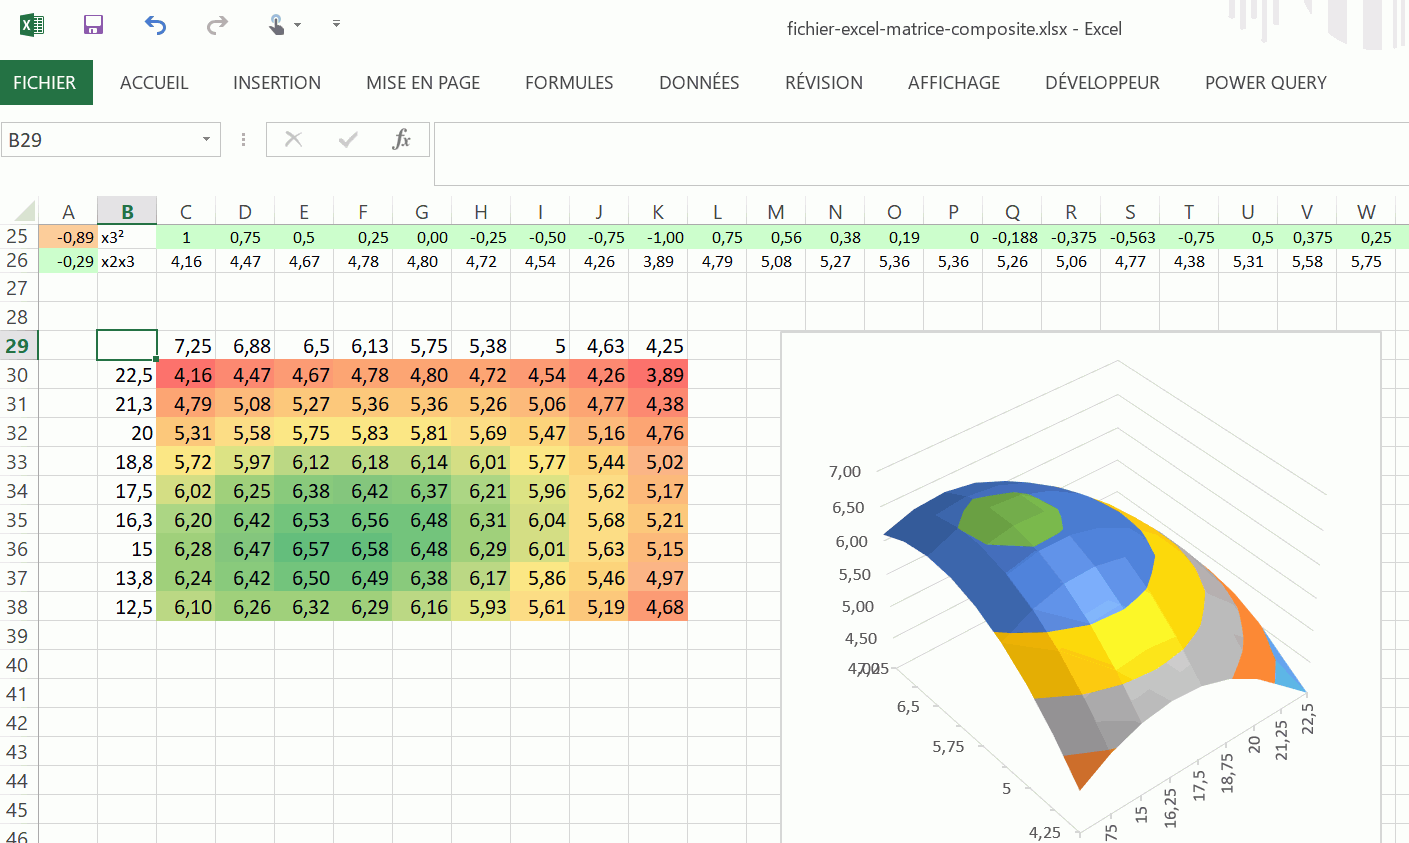
Task: Click the Undo arrow icon
Action: point(155,25)
